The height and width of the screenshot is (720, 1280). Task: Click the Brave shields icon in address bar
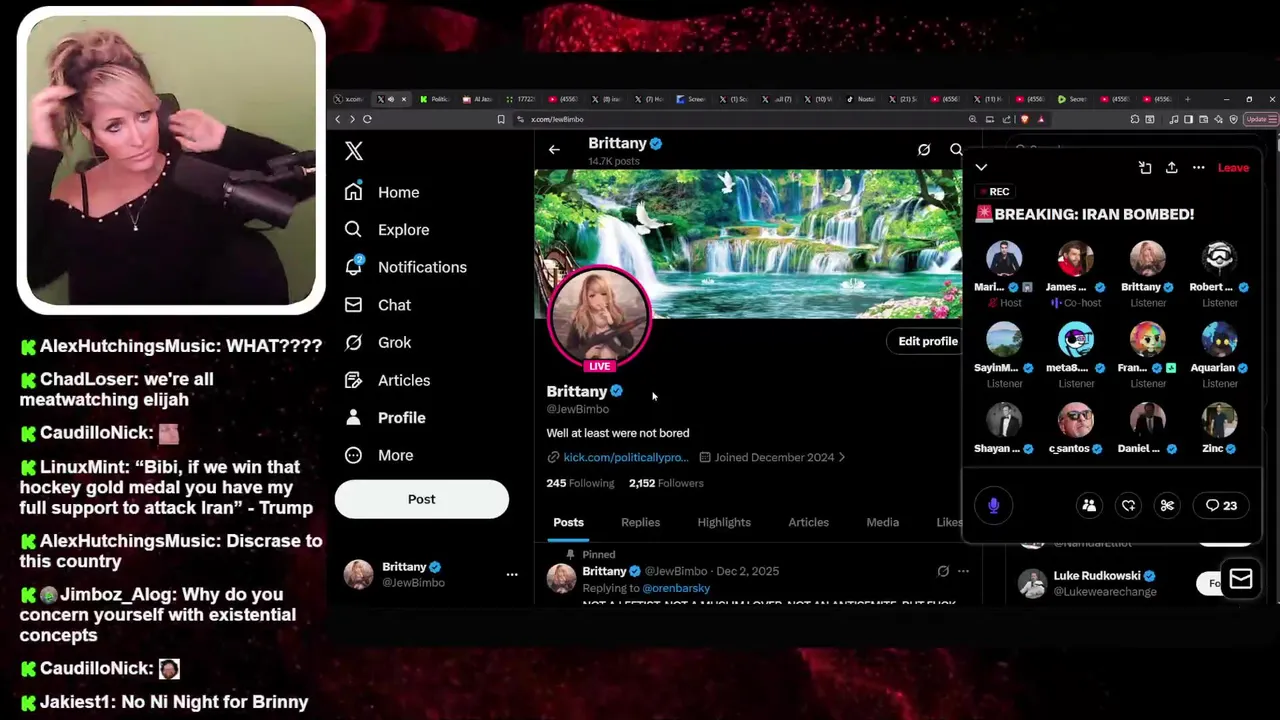pyautogui.click(x=1026, y=119)
